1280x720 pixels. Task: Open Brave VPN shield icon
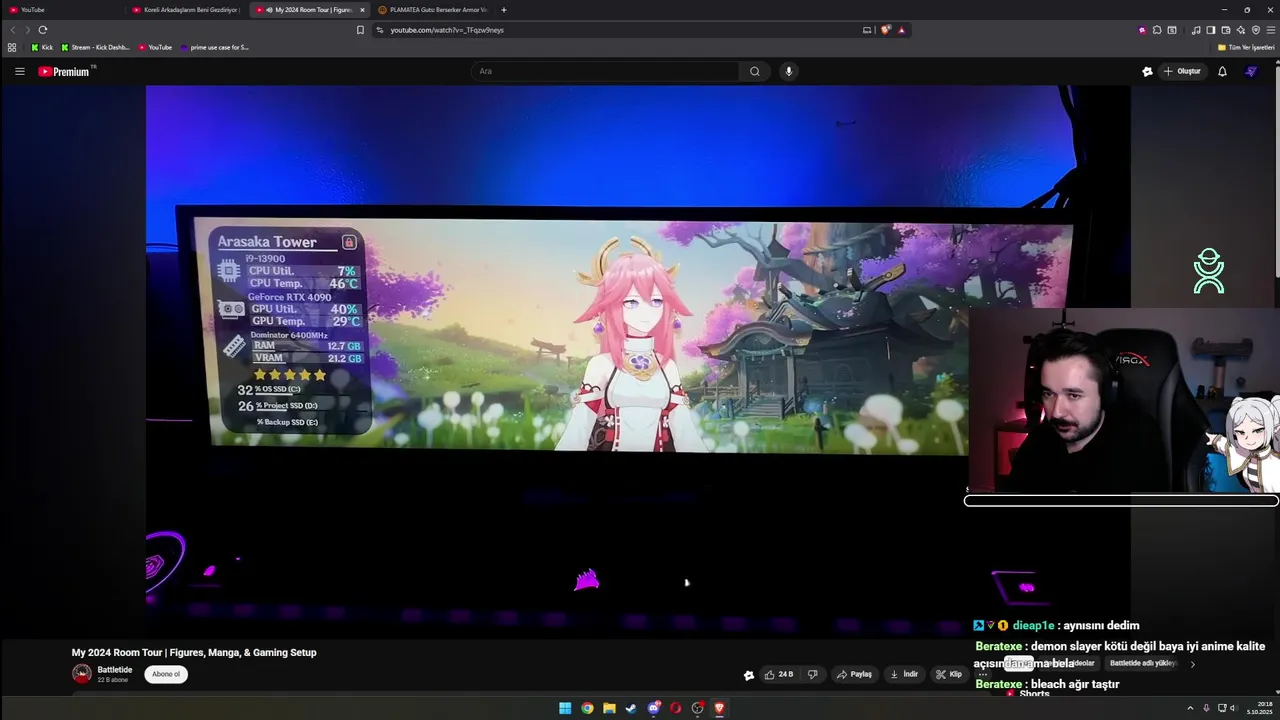pyautogui.click(x=1256, y=30)
